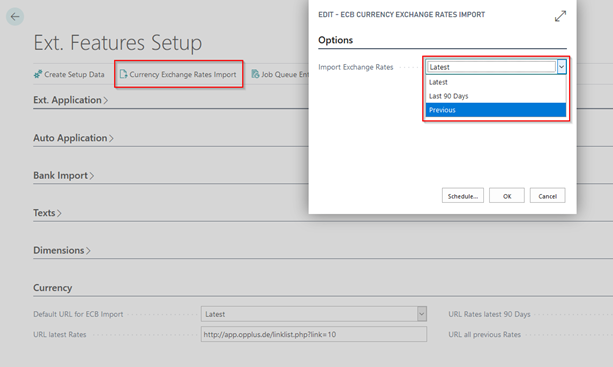This screenshot has height=367, width=613.
Task: Open Currency Exchange Rates Import action
Action: (x=178, y=74)
